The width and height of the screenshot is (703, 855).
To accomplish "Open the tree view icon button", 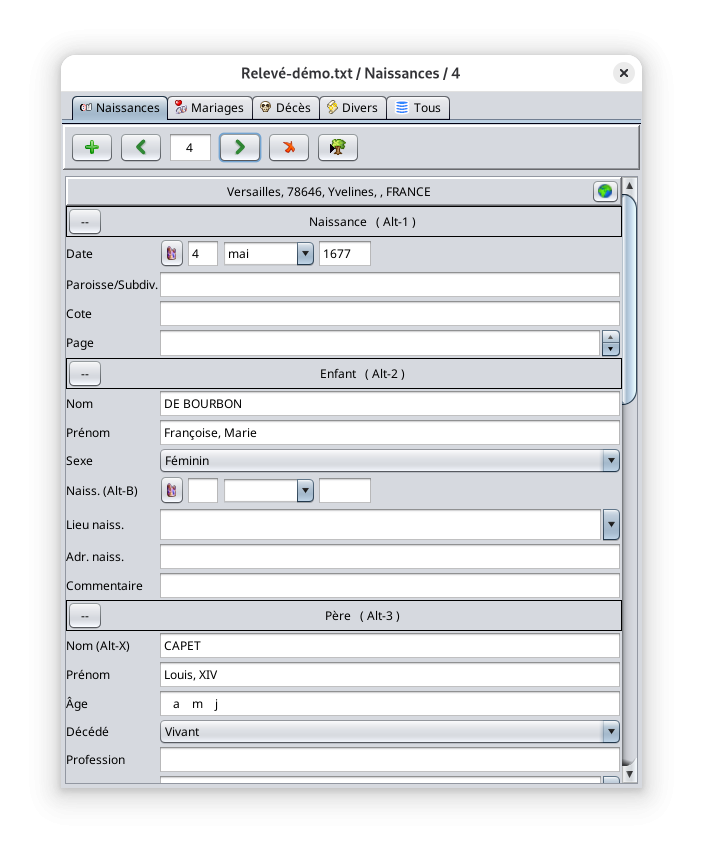I will point(338,147).
